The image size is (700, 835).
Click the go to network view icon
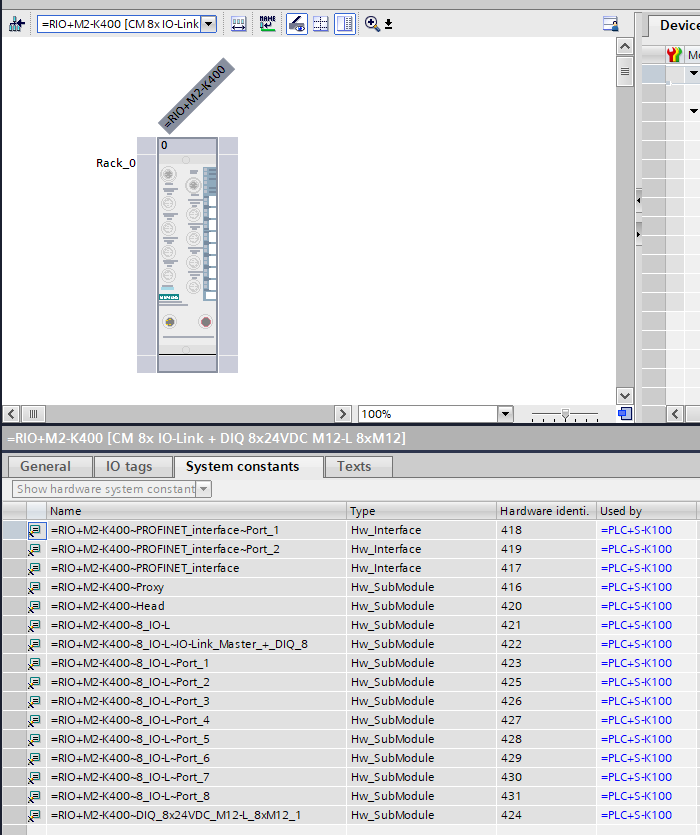pos(17,24)
